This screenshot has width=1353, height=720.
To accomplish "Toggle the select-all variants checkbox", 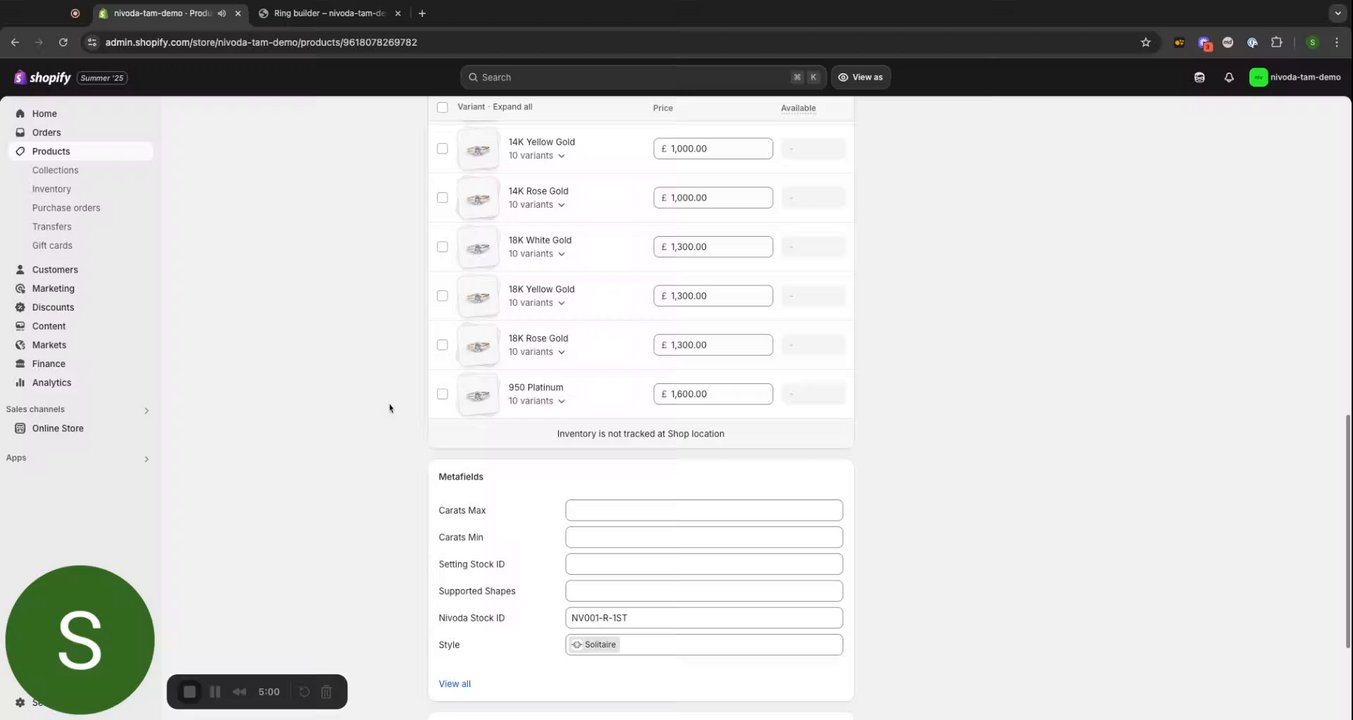I will point(442,107).
